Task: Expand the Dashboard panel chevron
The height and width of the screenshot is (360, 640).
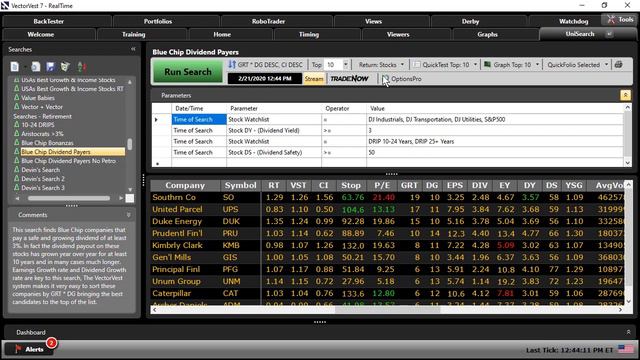Action: (628, 332)
